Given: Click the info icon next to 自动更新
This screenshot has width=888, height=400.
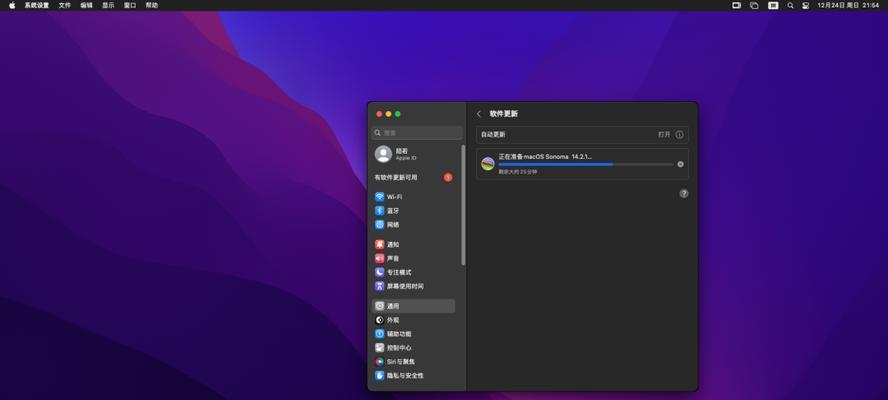Looking at the screenshot, I should (679, 135).
